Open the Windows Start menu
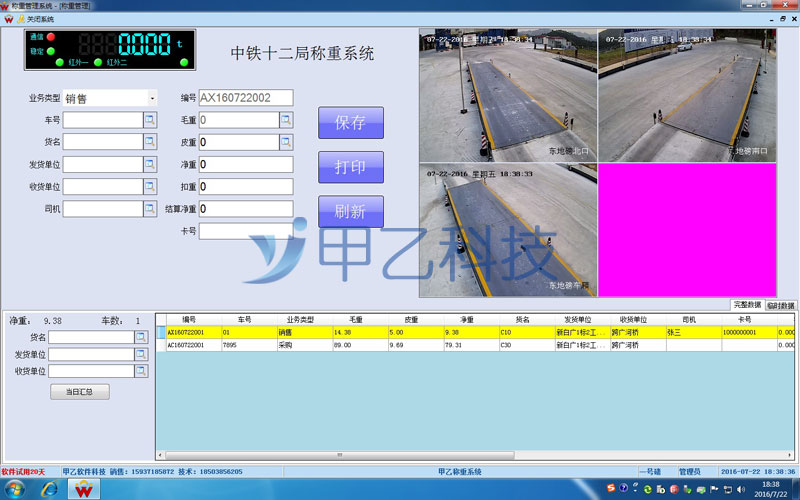The width and height of the screenshot is (800, 500). 14,489
